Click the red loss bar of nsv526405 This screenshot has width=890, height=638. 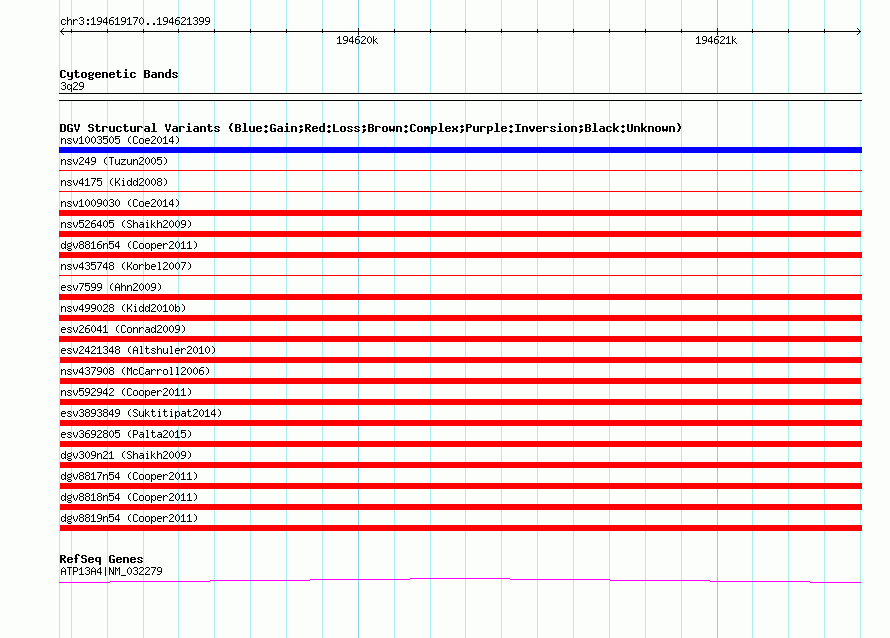(x=460, y=234)
